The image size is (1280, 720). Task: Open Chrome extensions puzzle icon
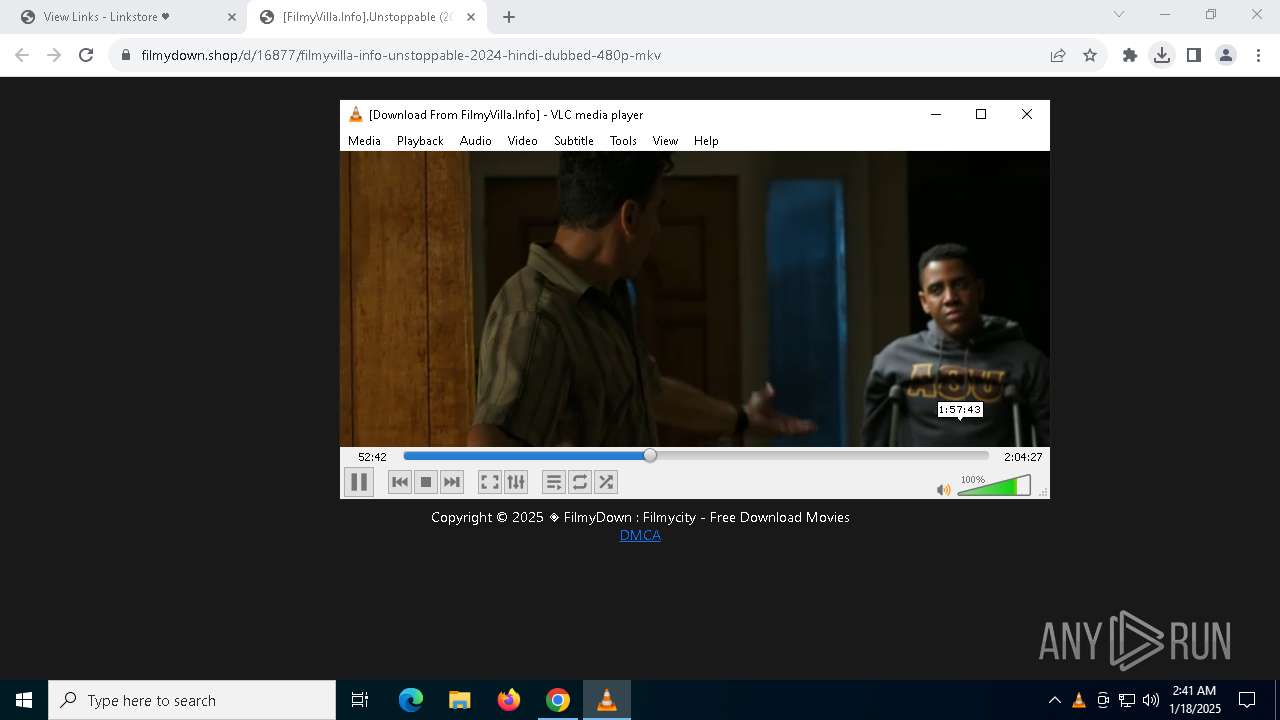point(1130,55)
